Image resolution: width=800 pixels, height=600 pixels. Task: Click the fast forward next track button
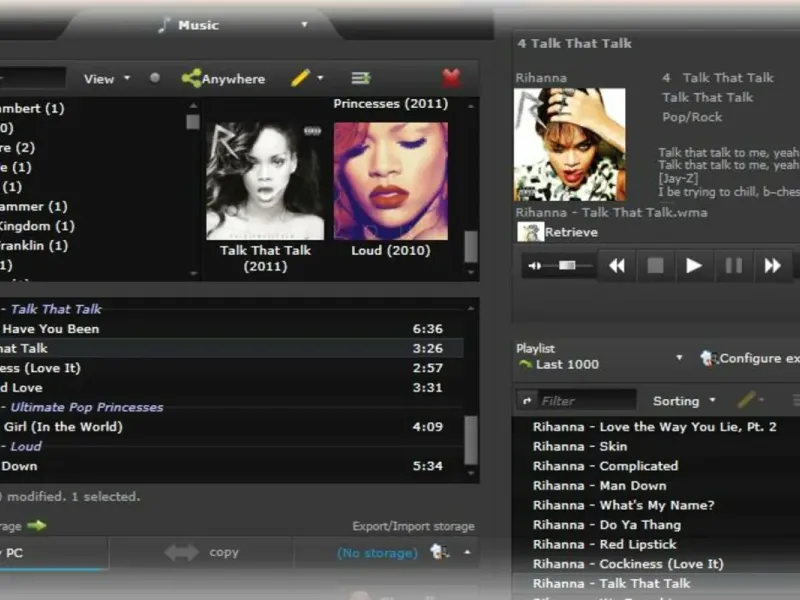pos(772,265)
